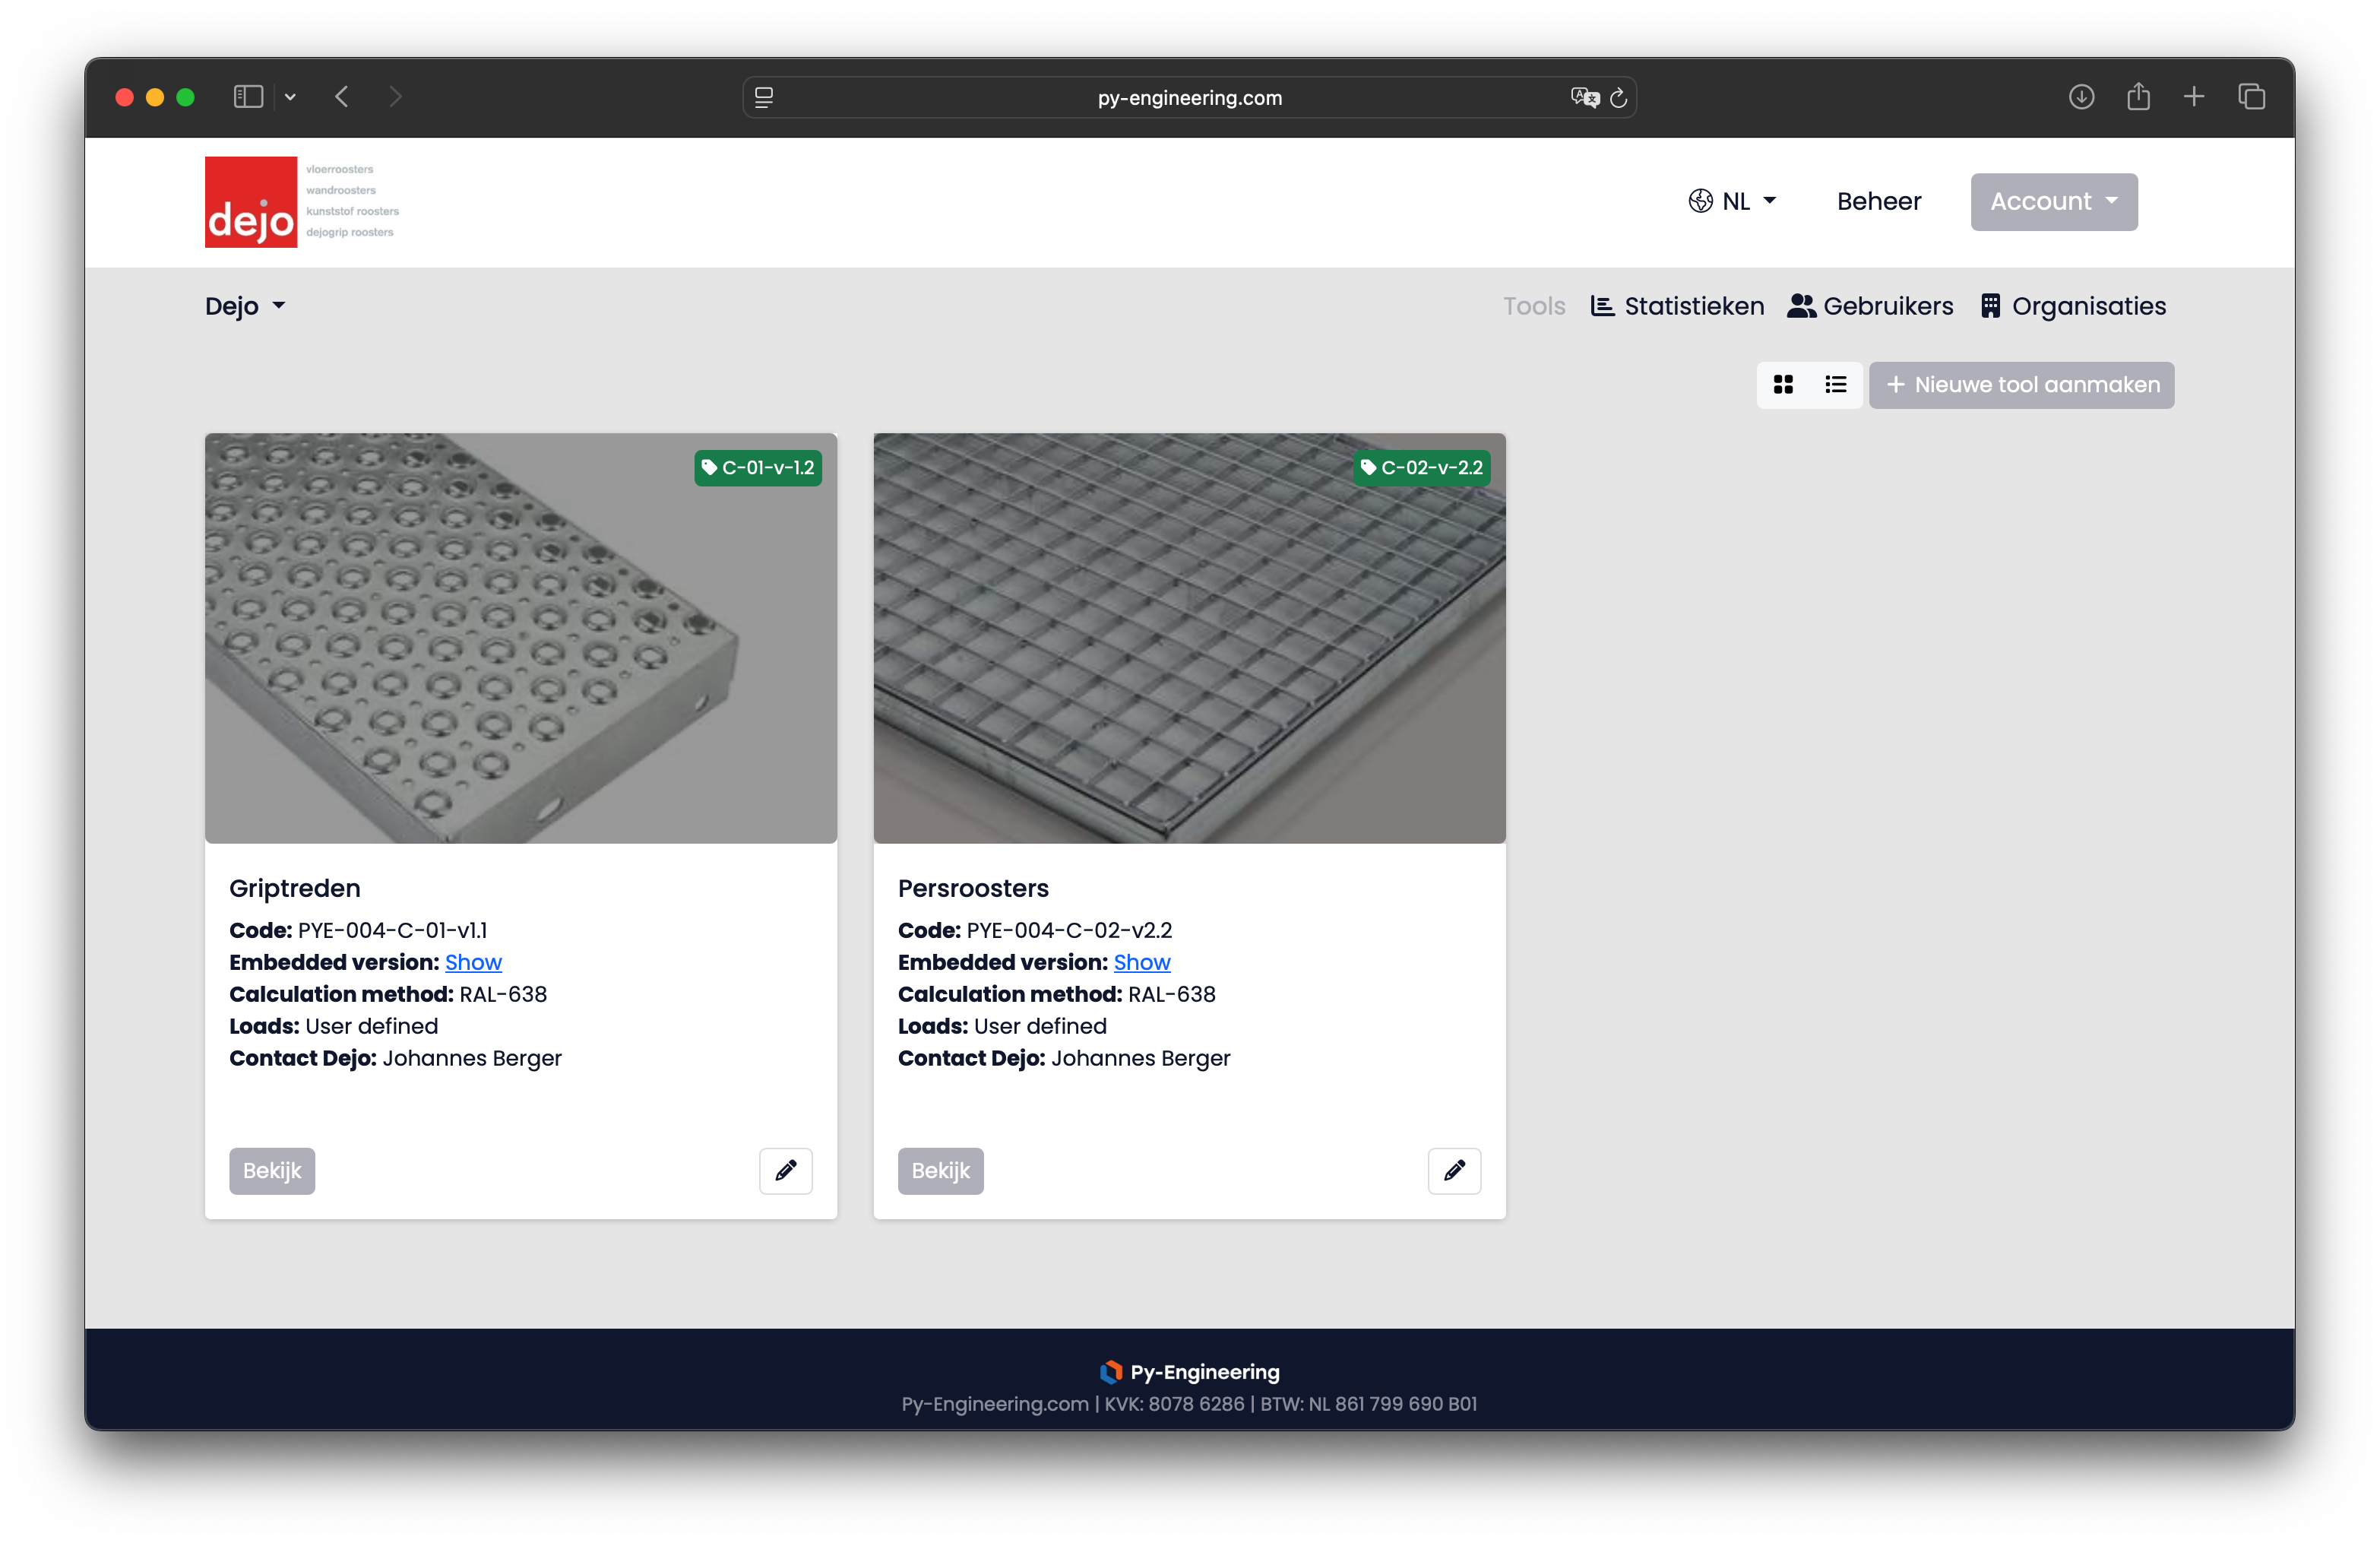The image size is (2380, 1543).
Task: Click the C-01-v-1.2 green tag badge
Action: [758, 468]
